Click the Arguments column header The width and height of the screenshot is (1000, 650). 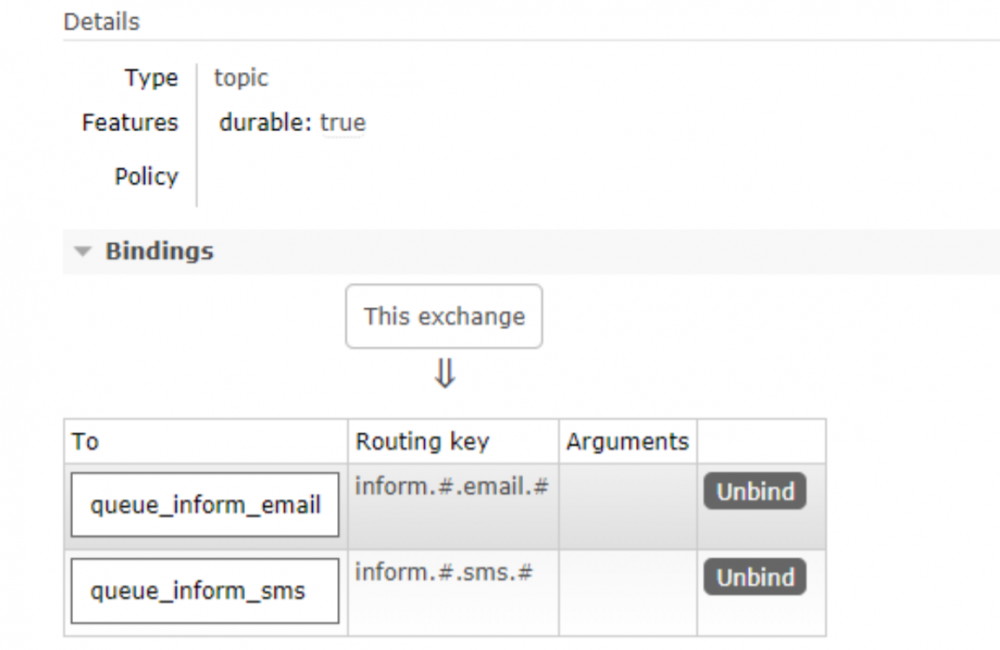(x=627, y=441)
